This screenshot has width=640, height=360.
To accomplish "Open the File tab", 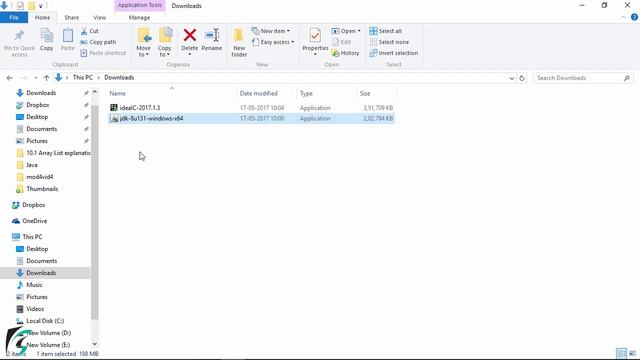I will (14, 18).
